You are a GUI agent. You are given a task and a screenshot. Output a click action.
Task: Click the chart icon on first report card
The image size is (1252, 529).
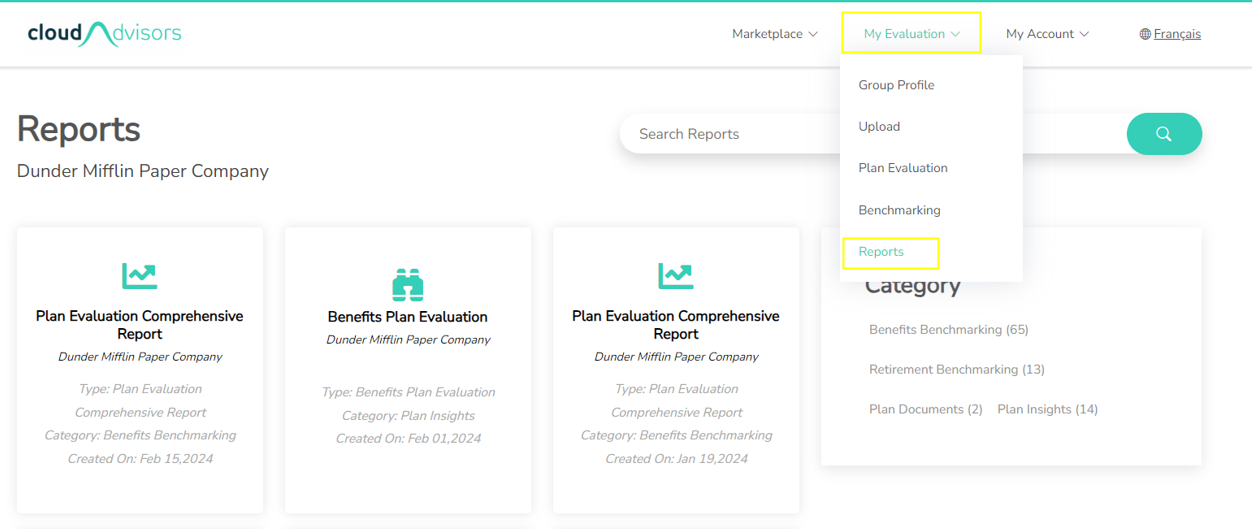[x=140, y=276]
